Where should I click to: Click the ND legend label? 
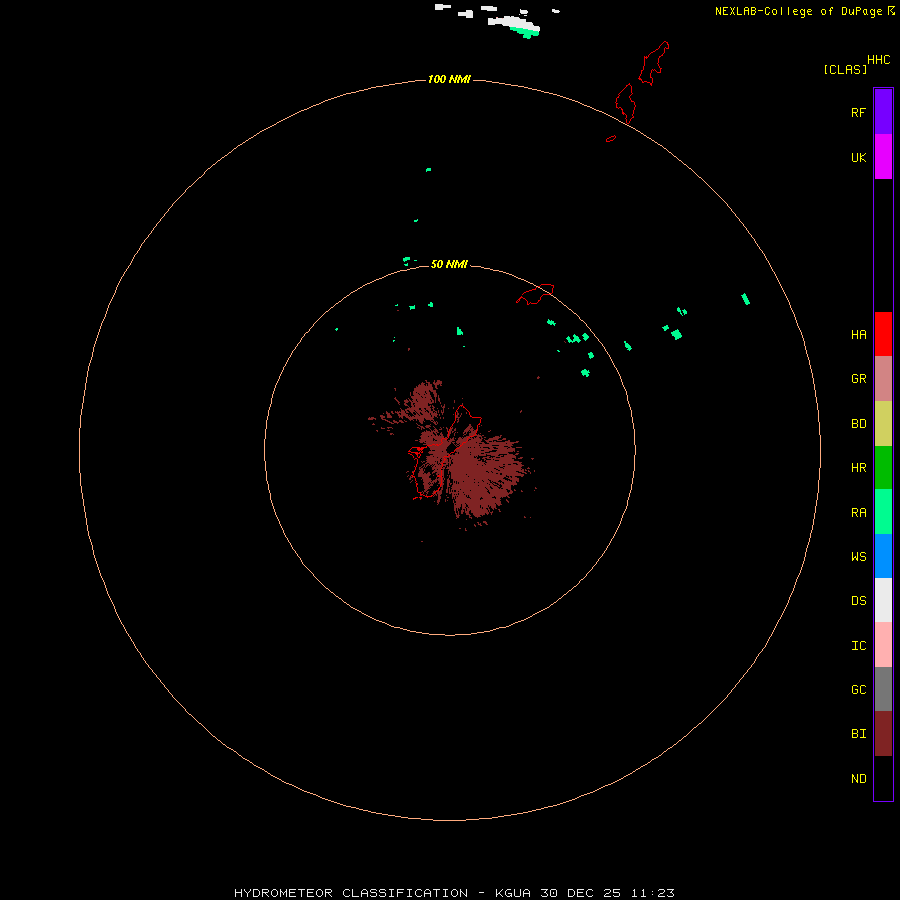858,779
